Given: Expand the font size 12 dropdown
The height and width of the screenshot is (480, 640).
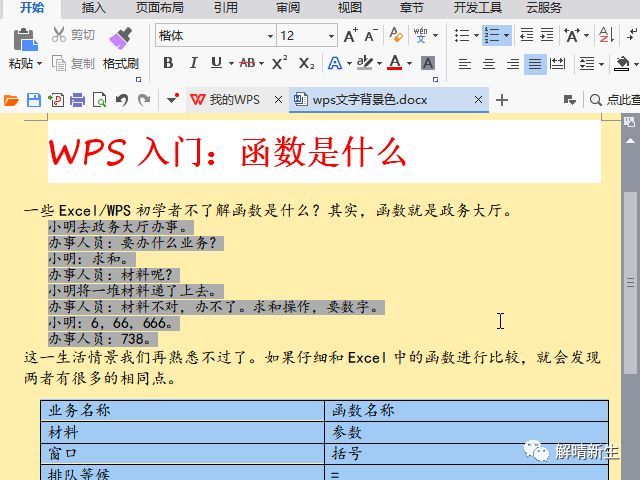Looking at the screenshot, I should coord(331,36).
